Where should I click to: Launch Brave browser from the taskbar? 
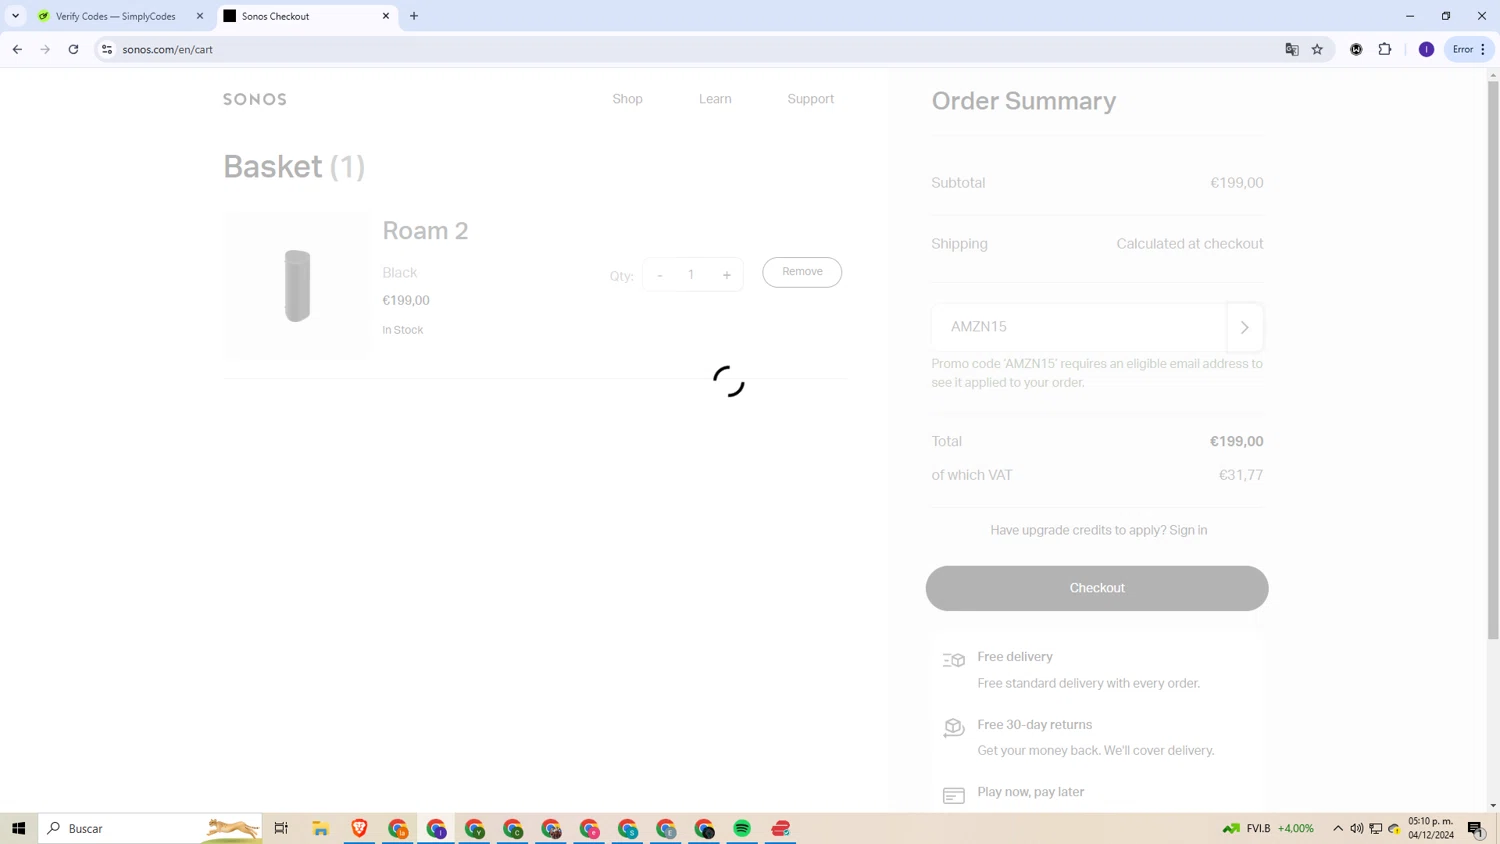359,828
